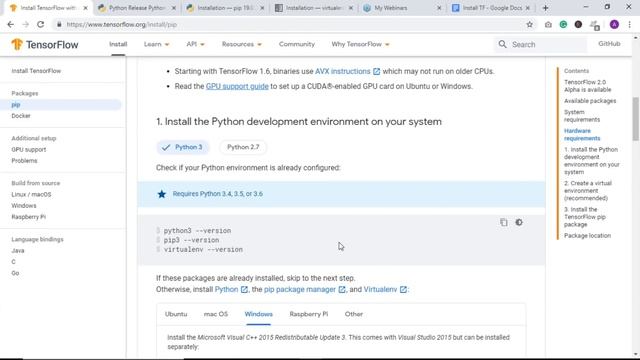Open the Community nav item

pyautogui.click(x=297, y=44)
